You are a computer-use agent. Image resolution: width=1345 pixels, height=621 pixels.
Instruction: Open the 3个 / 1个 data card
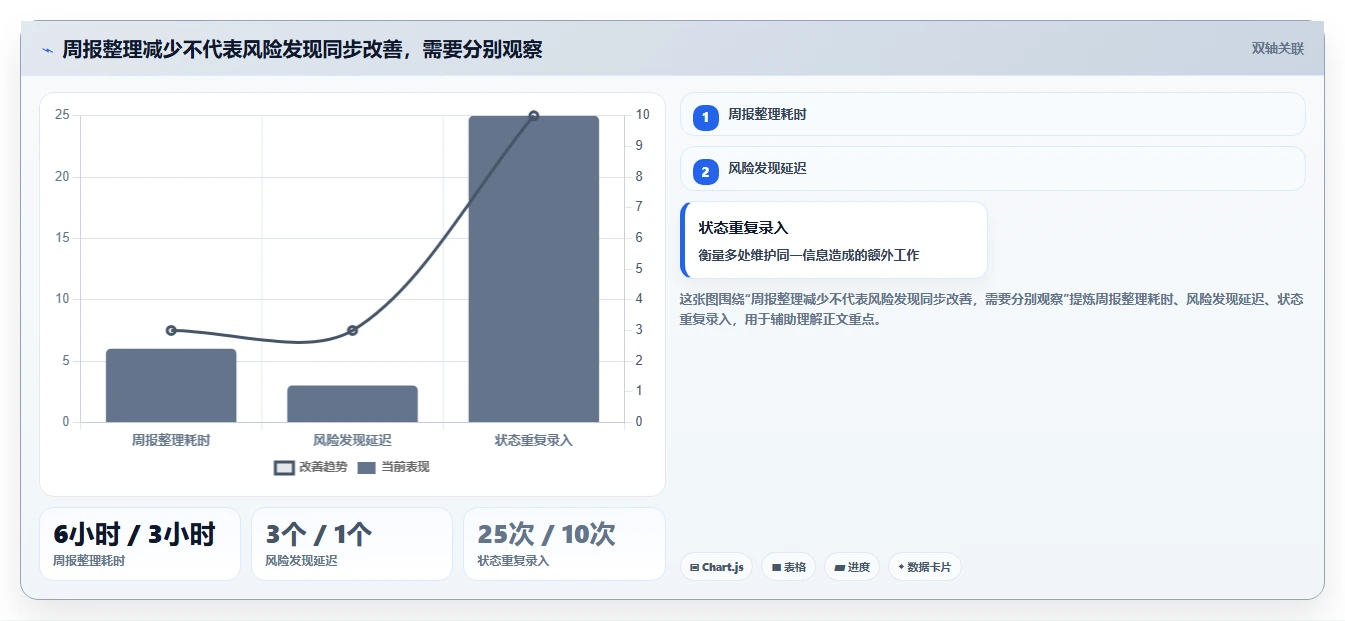point(352,544)
